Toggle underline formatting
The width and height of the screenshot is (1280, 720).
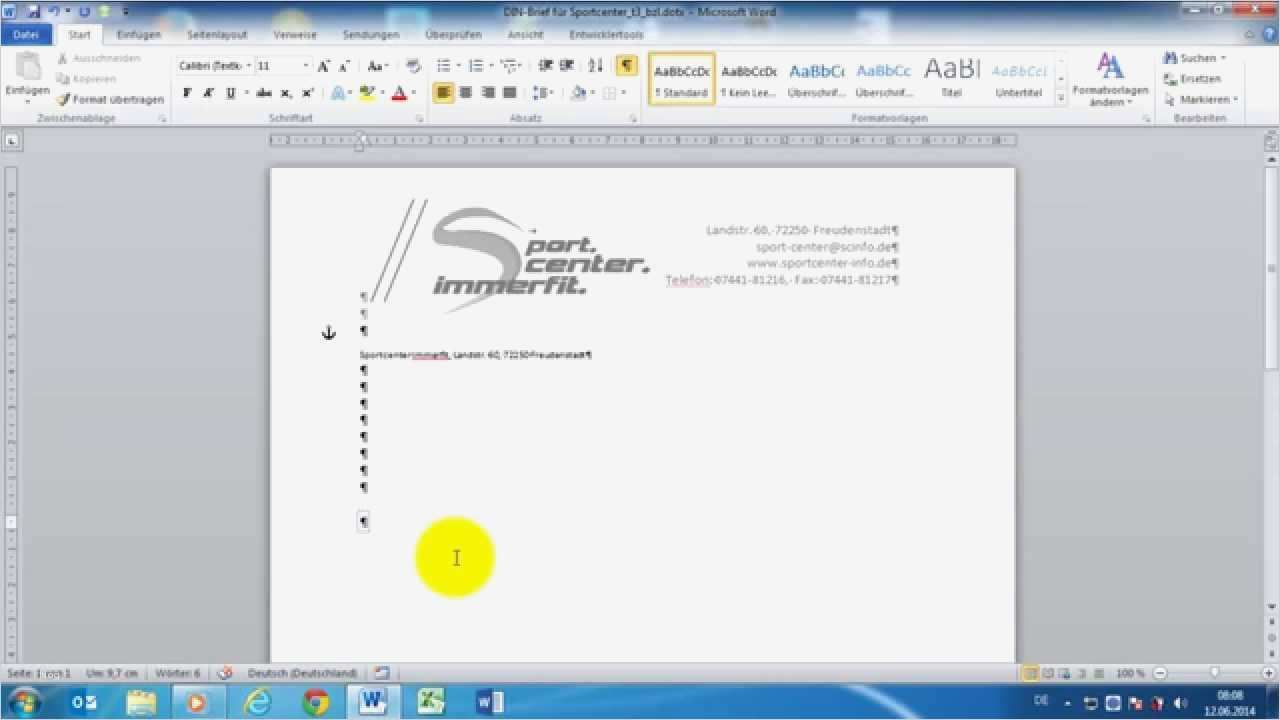[229, 92]
